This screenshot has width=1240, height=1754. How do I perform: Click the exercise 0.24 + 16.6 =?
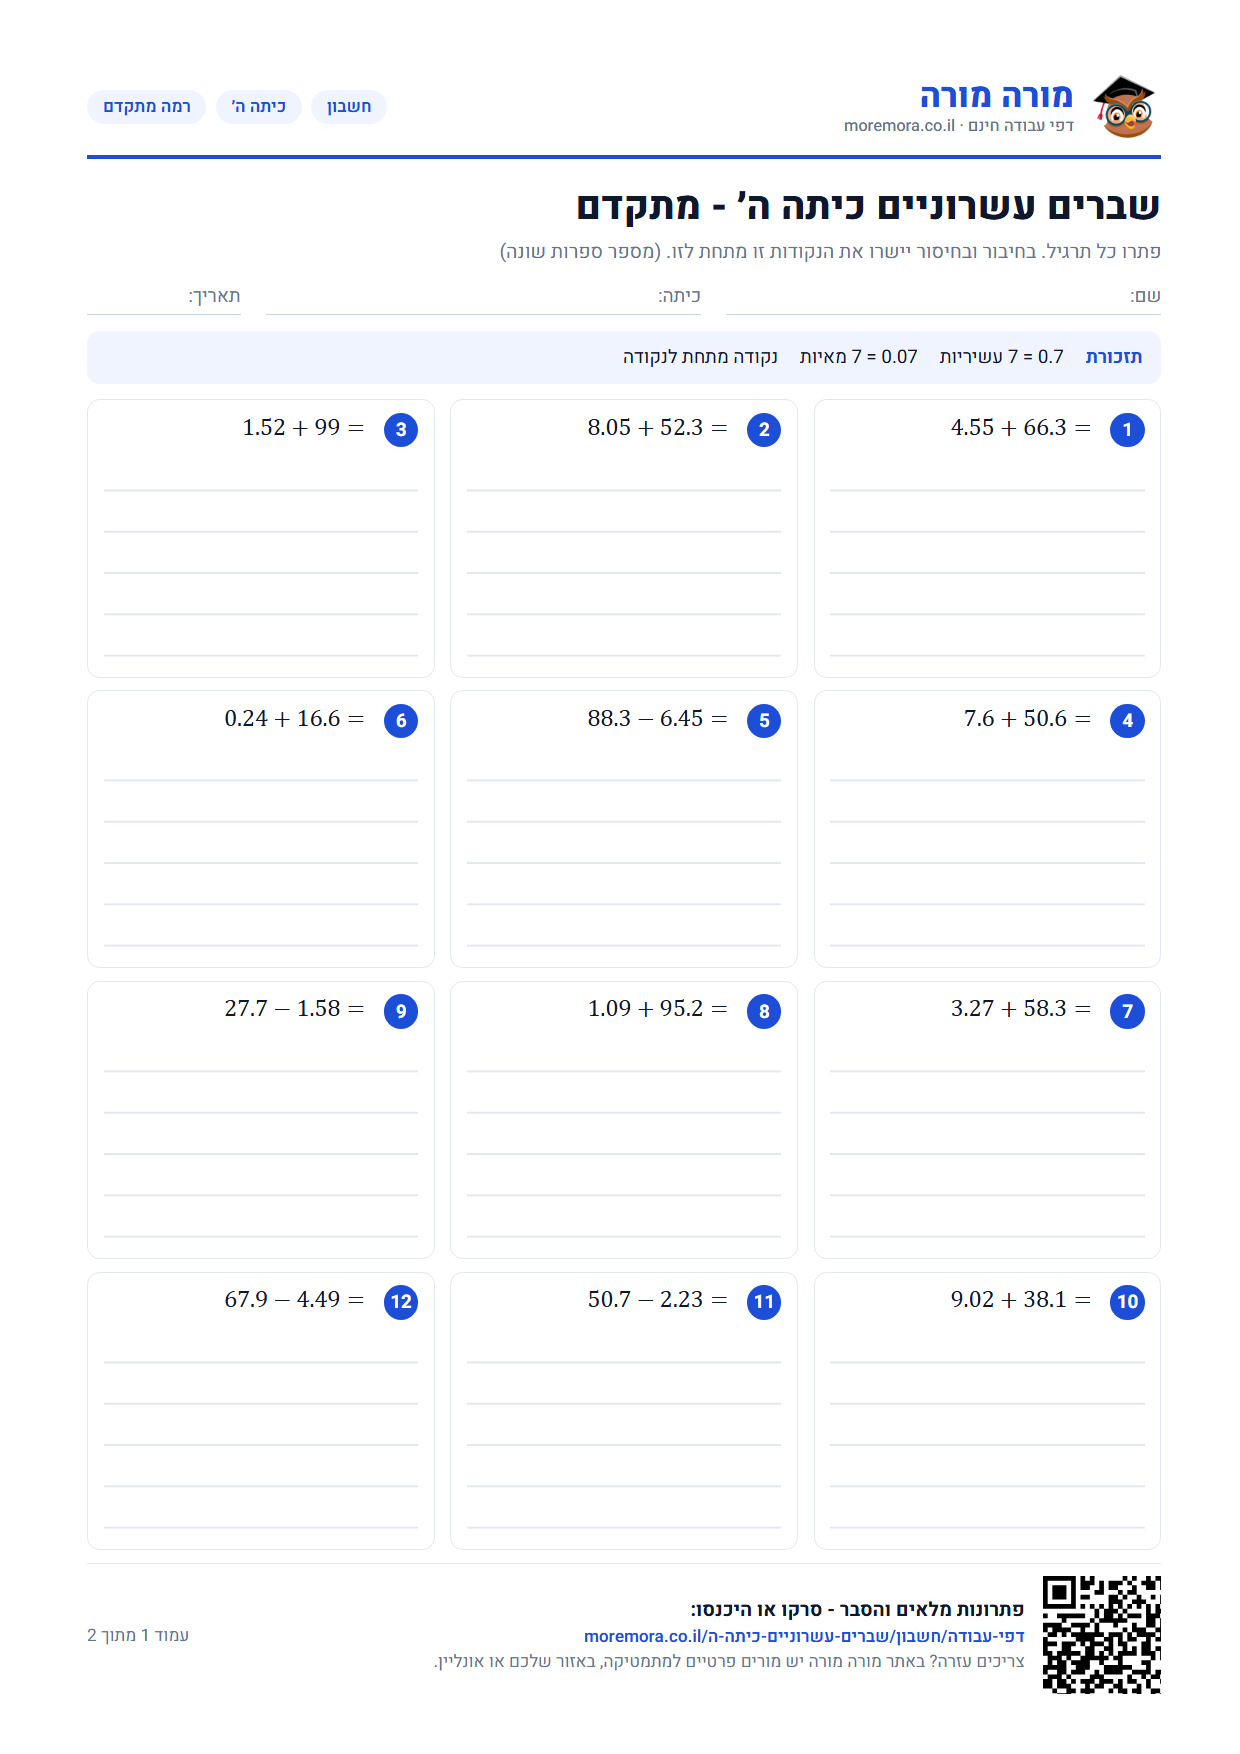click(294, 719)
